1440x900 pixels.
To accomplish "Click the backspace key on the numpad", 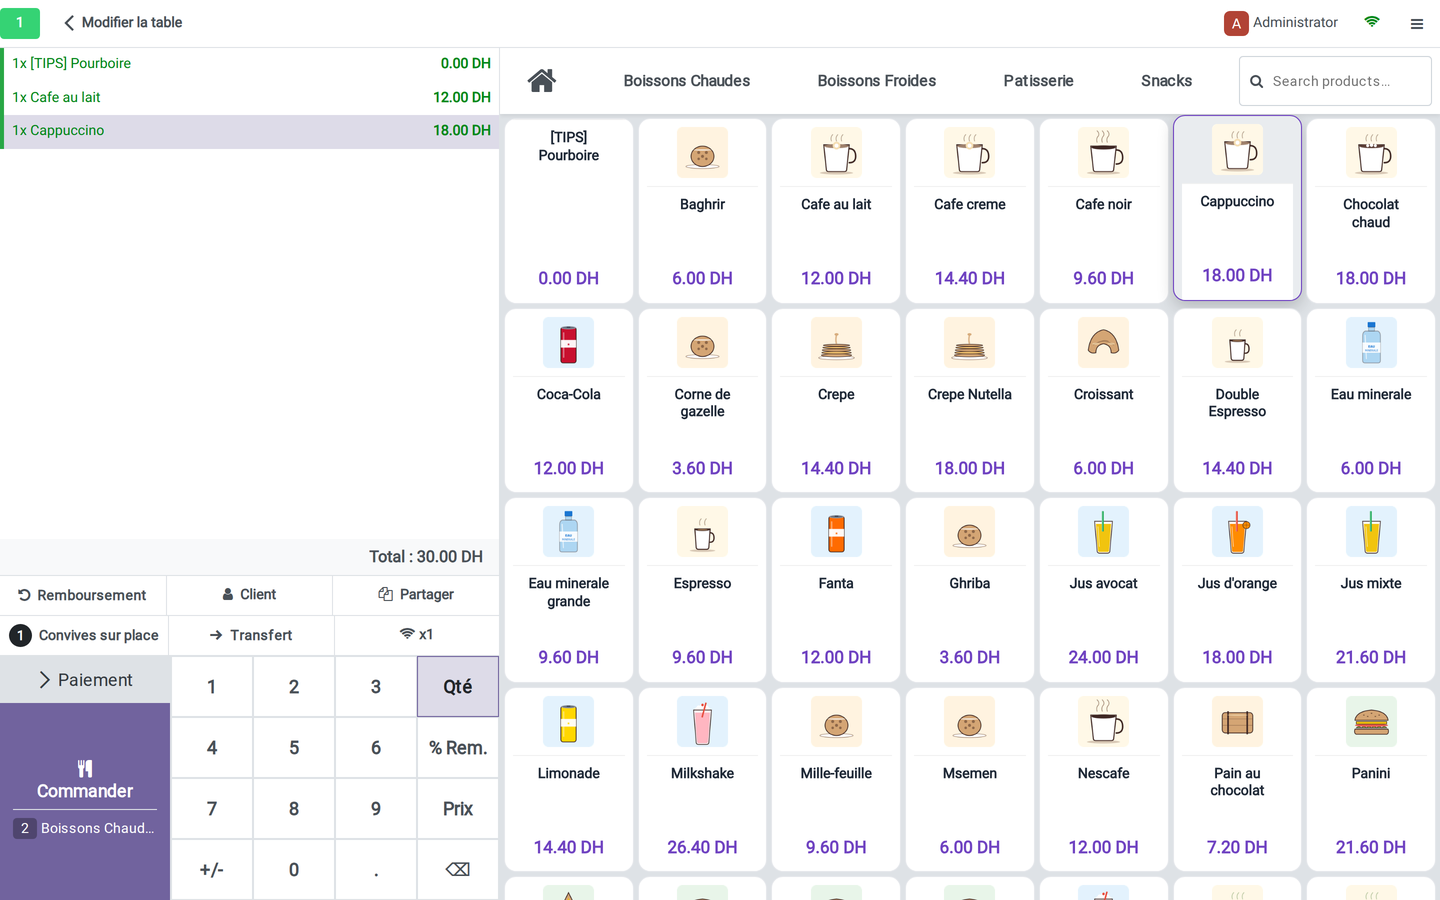I will tap(458, 869).
